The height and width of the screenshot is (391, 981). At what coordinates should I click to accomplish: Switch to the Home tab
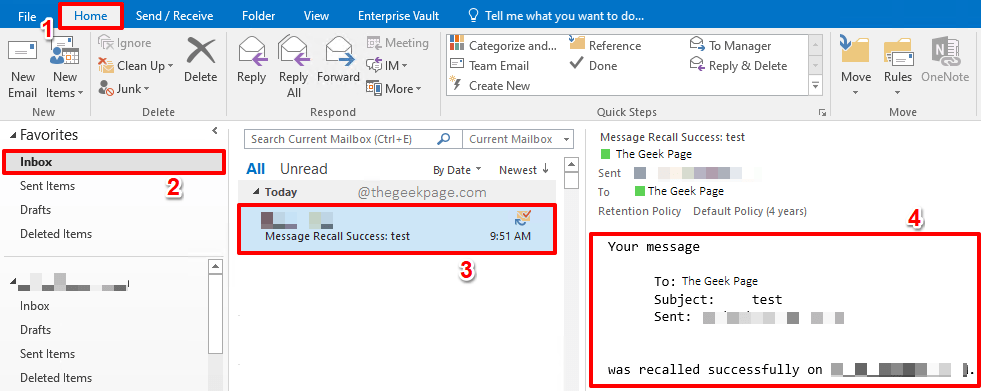click(x=91, y=16)
